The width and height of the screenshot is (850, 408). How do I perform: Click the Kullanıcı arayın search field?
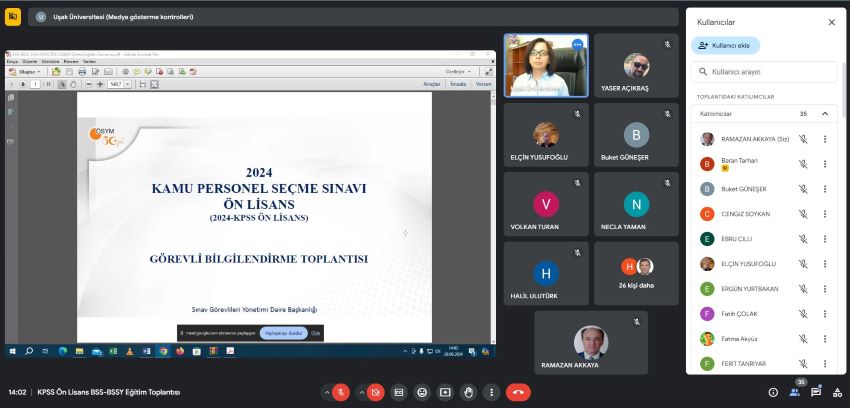764,72
